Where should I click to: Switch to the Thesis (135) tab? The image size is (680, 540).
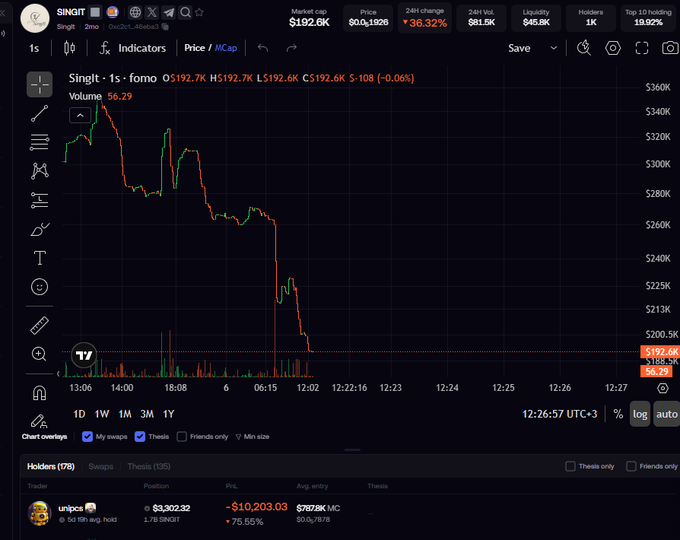[x=149, y=467]
